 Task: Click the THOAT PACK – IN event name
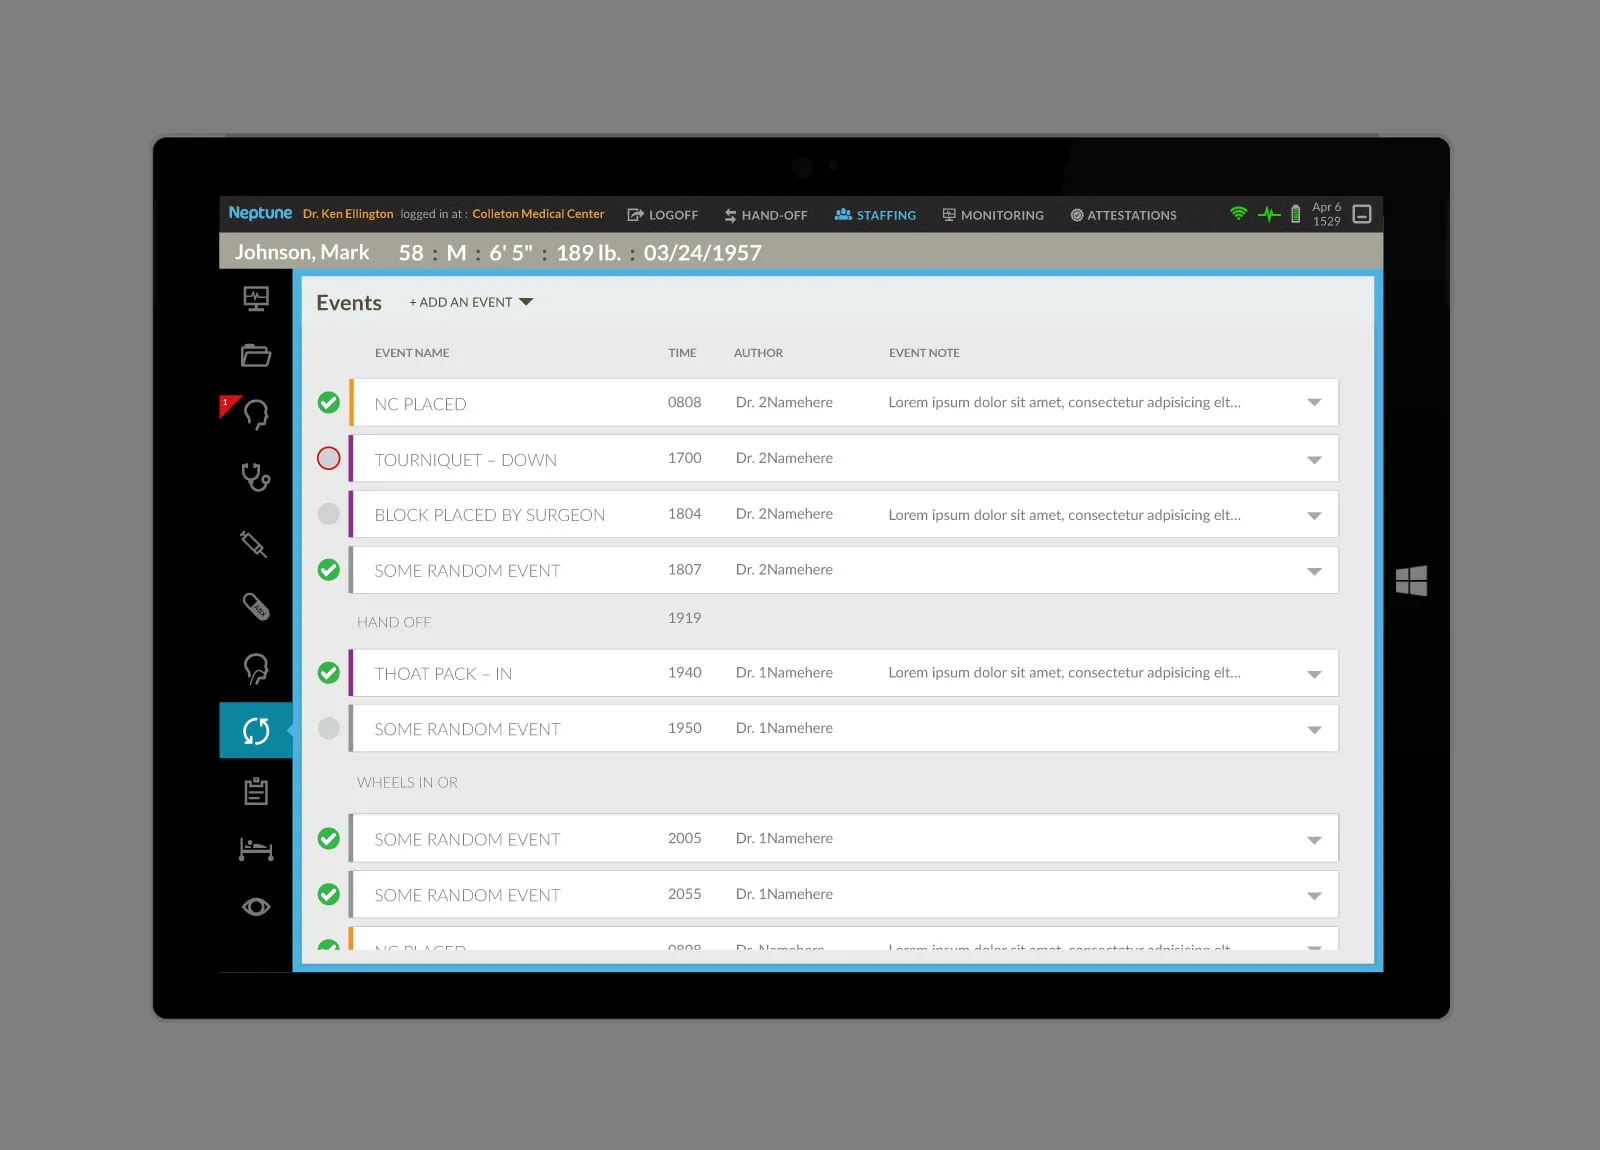[x=443, y=674]
